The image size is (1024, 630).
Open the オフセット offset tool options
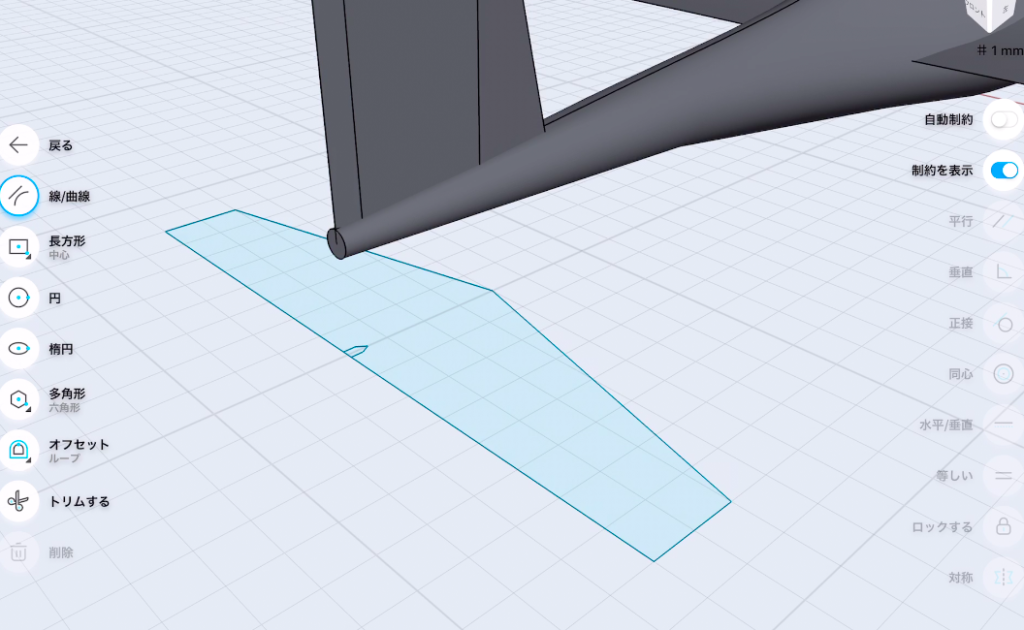[19, 450]
